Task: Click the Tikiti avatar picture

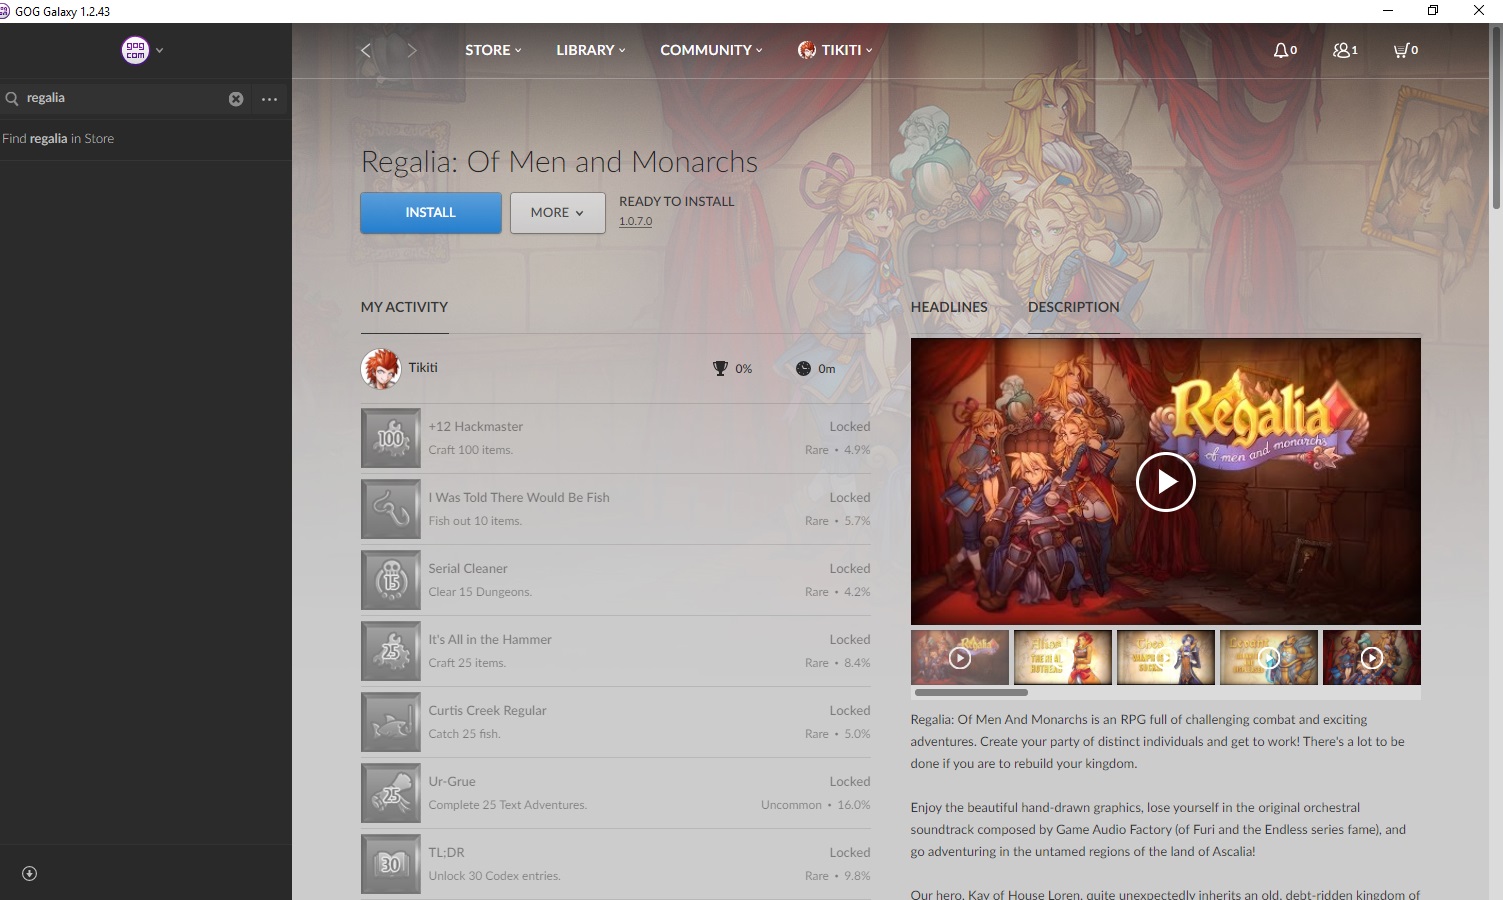Action: (x=380, y=369)
